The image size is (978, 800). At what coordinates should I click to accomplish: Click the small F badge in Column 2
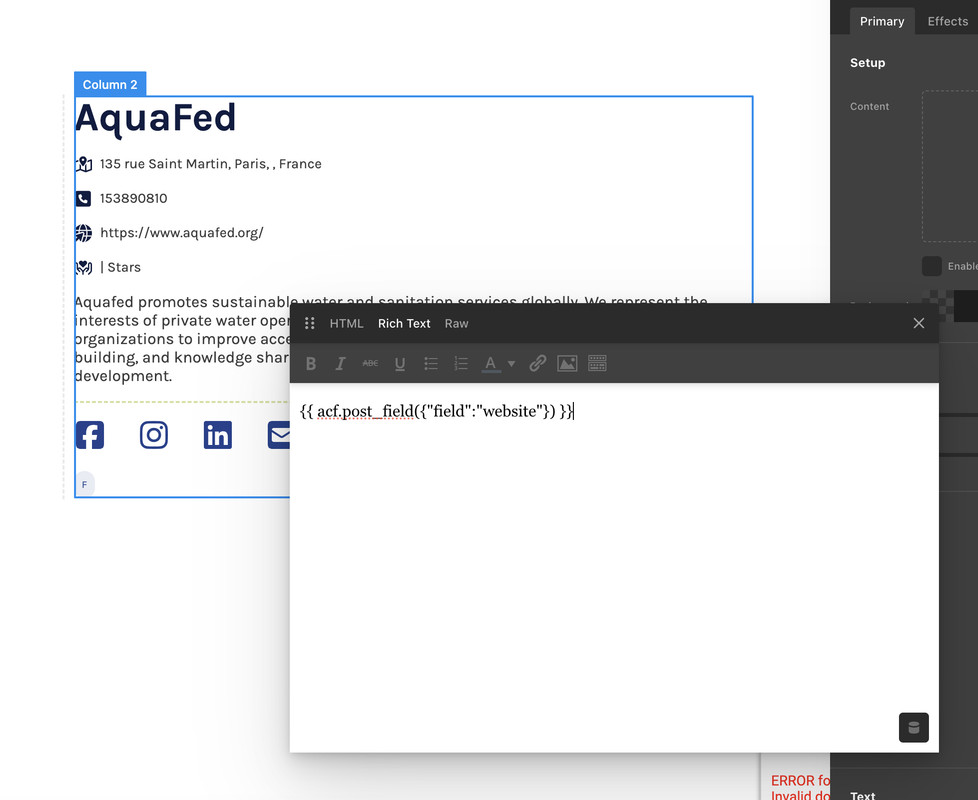pos(85,484)
